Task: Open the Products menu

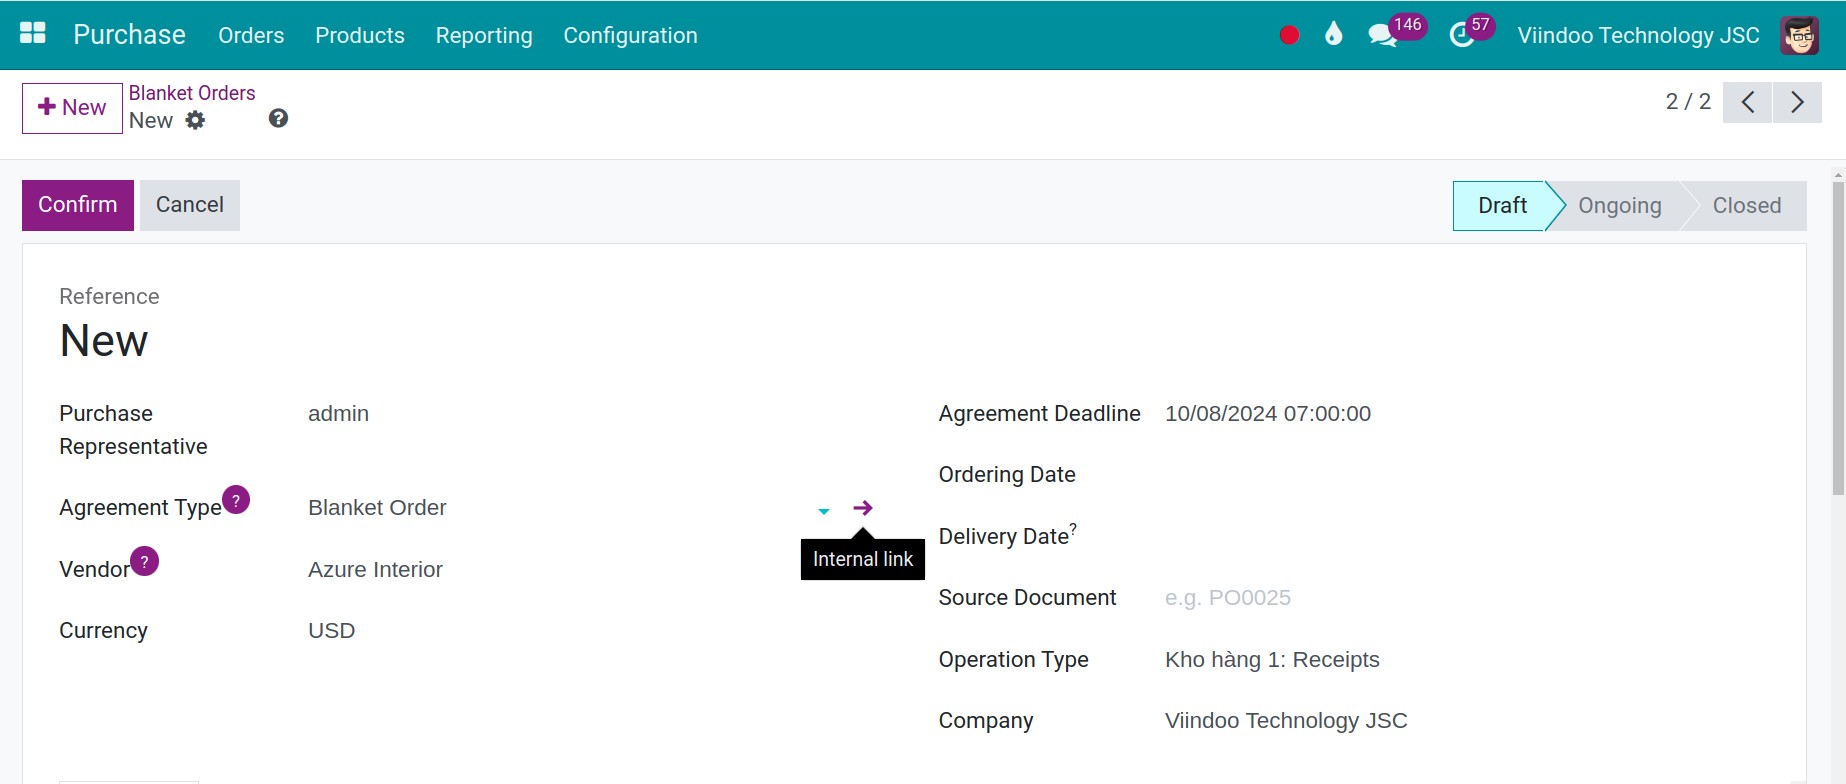Action: click(x=360, y=35)
